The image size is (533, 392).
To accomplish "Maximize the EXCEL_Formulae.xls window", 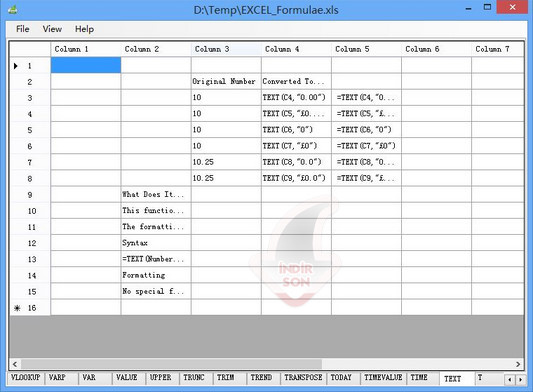I will [487, 7].
